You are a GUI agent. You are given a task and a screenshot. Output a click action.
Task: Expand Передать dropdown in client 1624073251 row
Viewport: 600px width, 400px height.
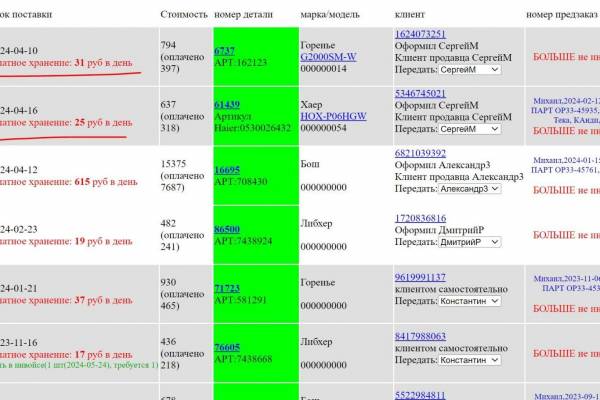[x=469, y=70]
